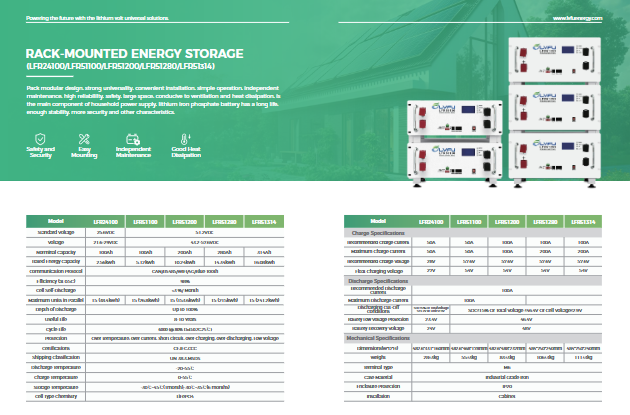Click the crossed tools icon above Easy Mounting
This screenshot has width=630, height=415.
(84, 139)
